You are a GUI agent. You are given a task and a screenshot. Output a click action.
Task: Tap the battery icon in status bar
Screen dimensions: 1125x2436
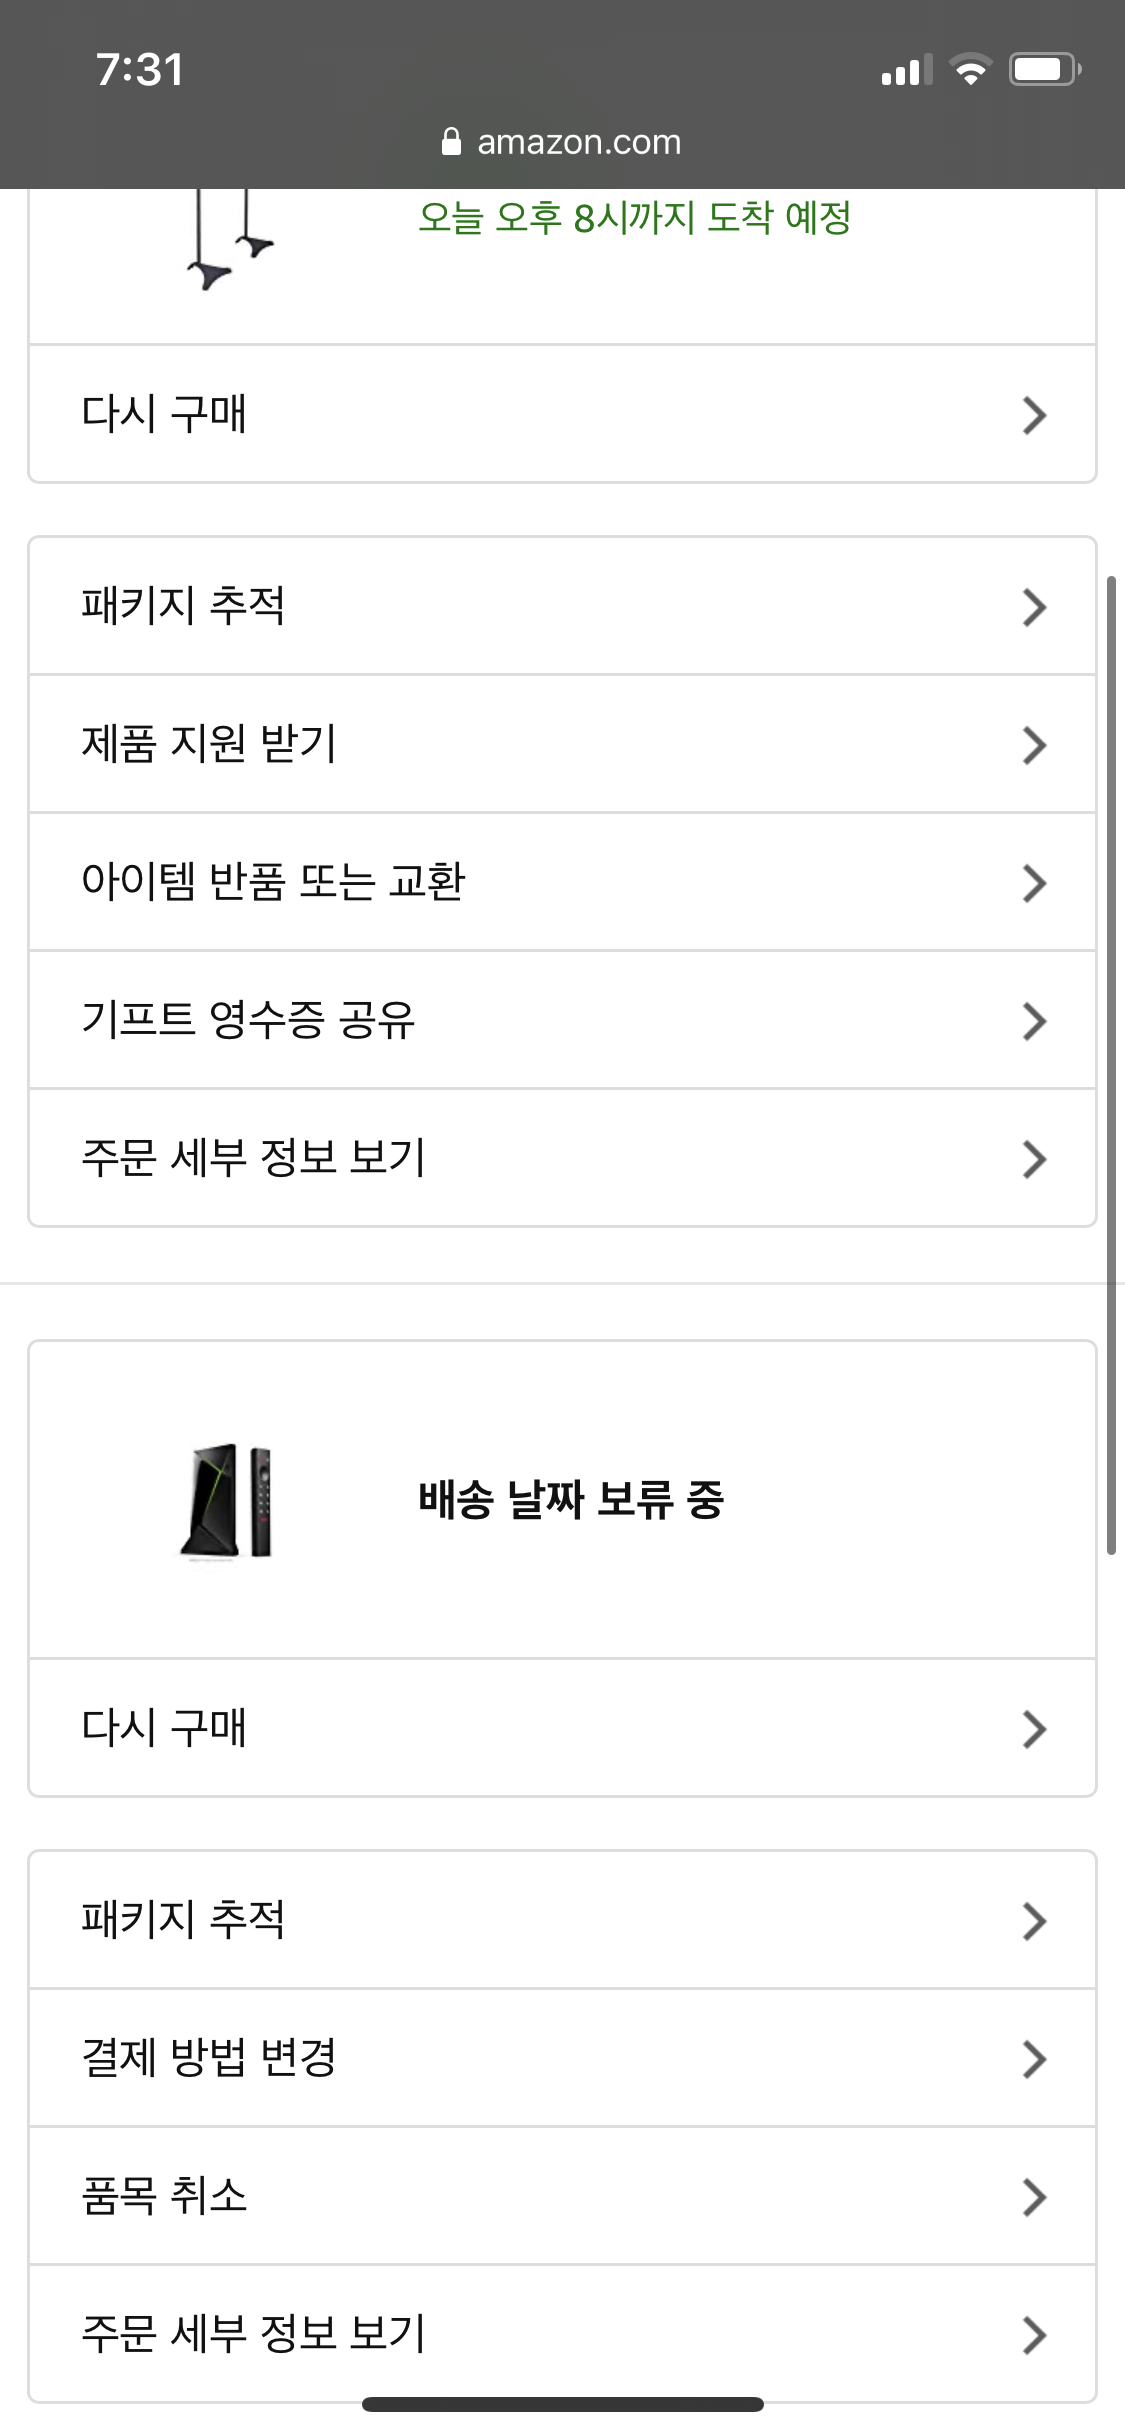(x=1044, y=69)
